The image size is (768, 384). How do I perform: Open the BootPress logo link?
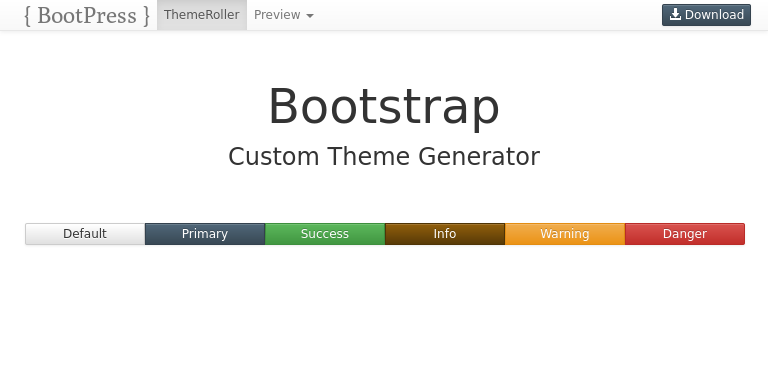tap(87, 15)
